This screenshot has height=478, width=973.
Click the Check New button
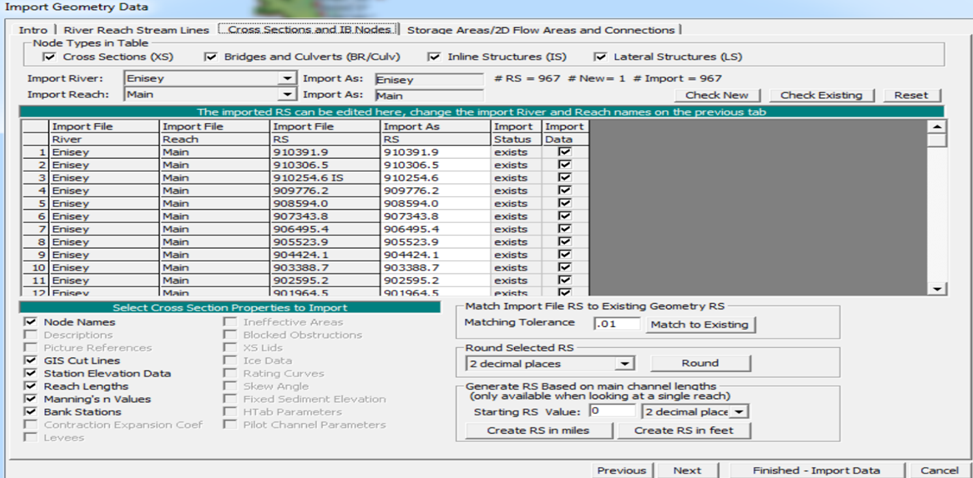pyautogui.click(x=718, y=95)
